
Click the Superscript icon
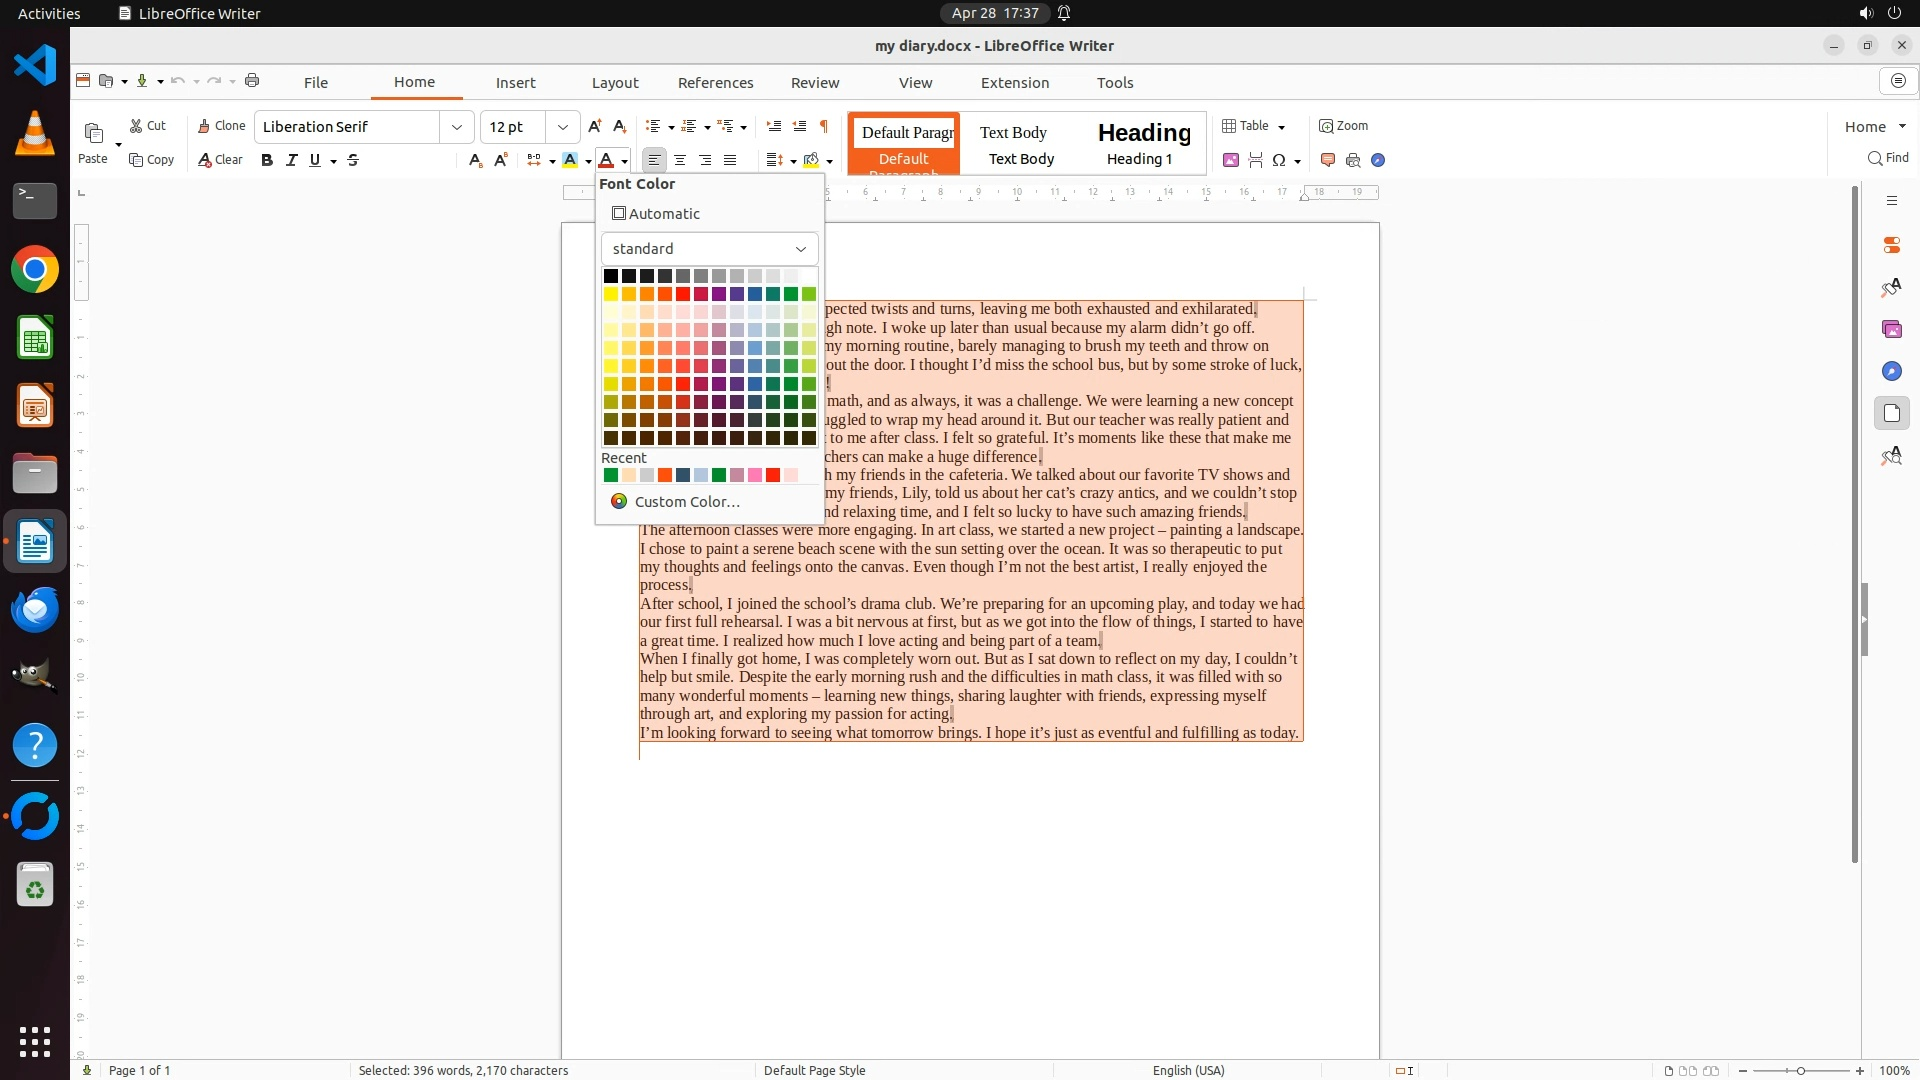501,160
